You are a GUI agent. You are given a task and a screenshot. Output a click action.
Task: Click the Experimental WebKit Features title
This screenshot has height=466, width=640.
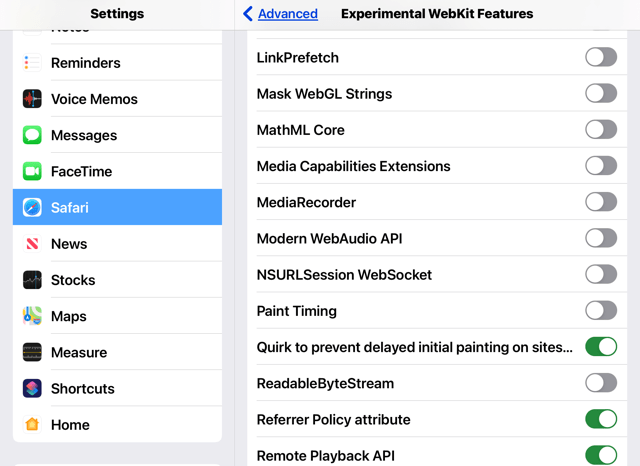pyautogui.click(x=437, y=14)
